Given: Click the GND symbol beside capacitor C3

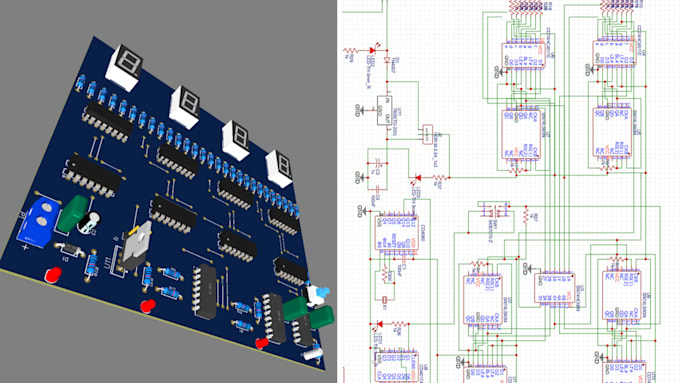Looking at the screenshot, I should click(360, 177).
